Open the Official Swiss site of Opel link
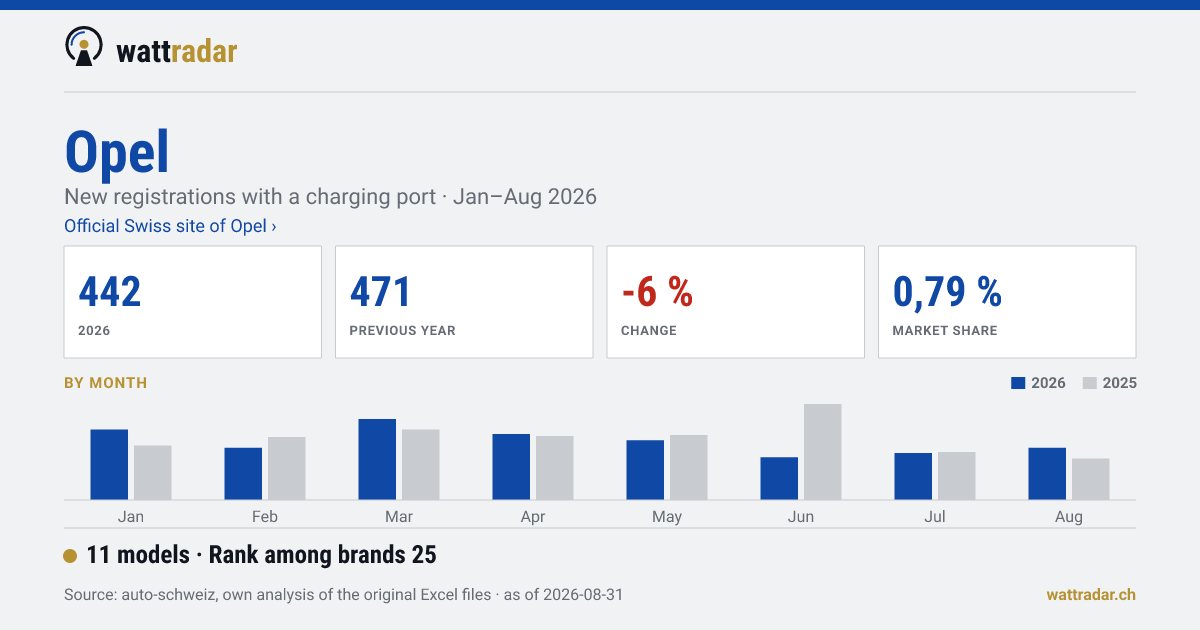Image resolution: width=1200 pixels, height=630 pixels. [x=170, y=226]
